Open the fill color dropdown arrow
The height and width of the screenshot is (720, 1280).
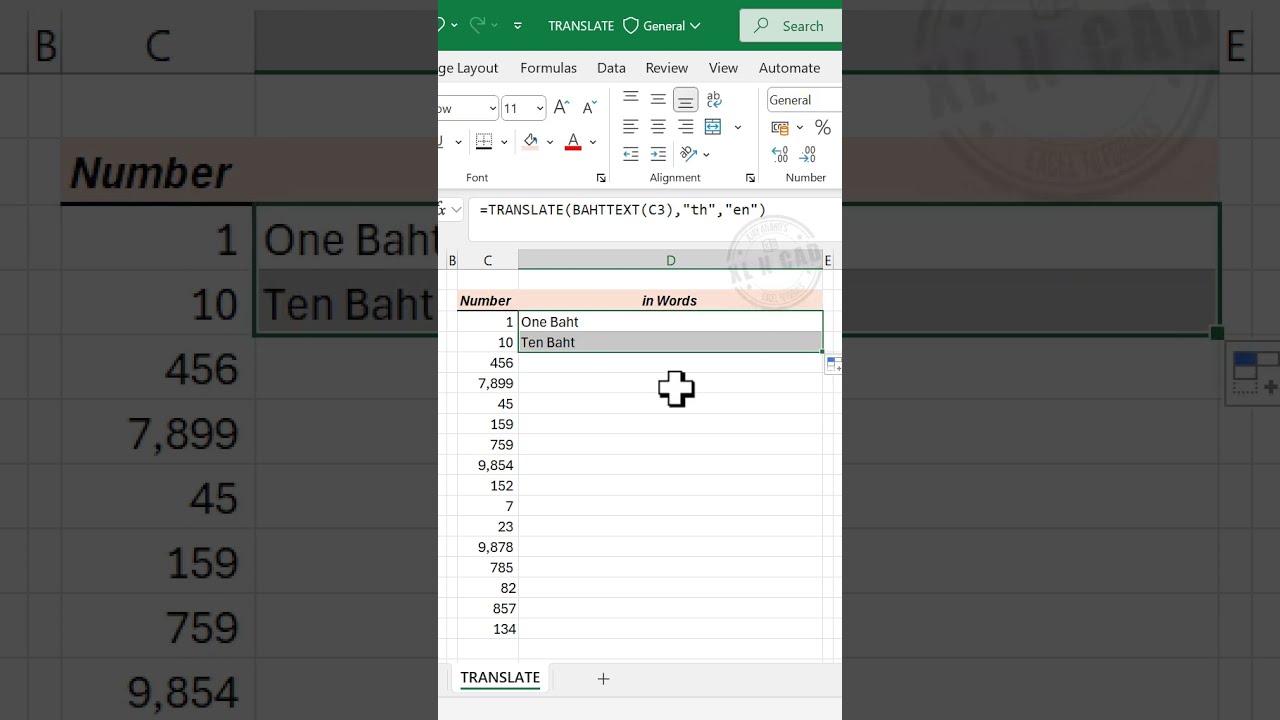point(549,142)
